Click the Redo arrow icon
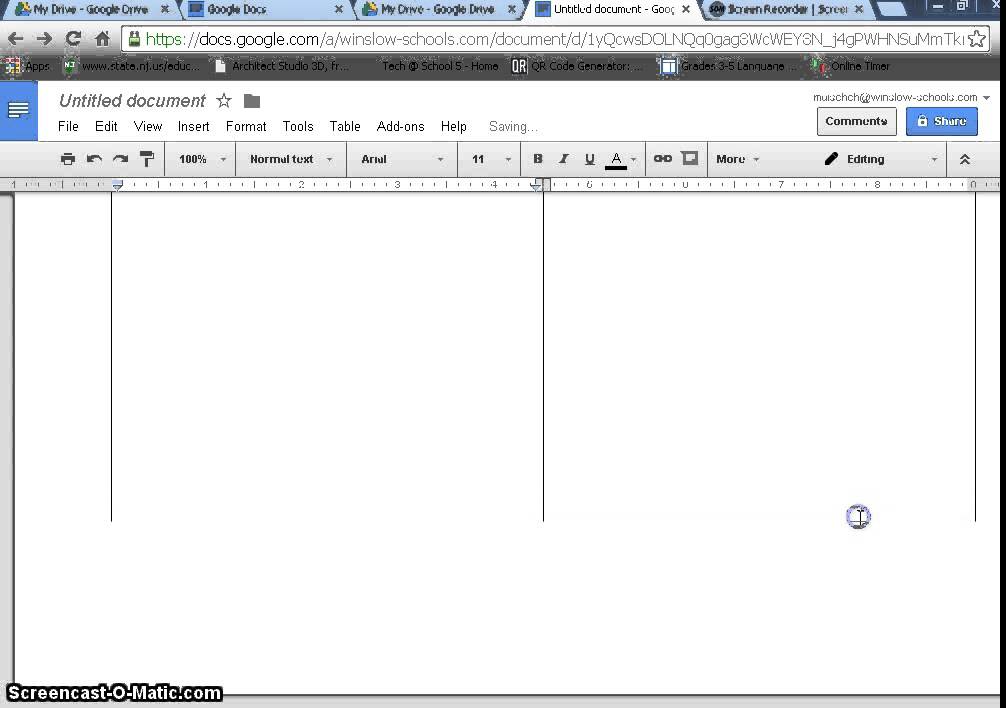Viewport: 1006px width, 708px height. pos(121,159)
